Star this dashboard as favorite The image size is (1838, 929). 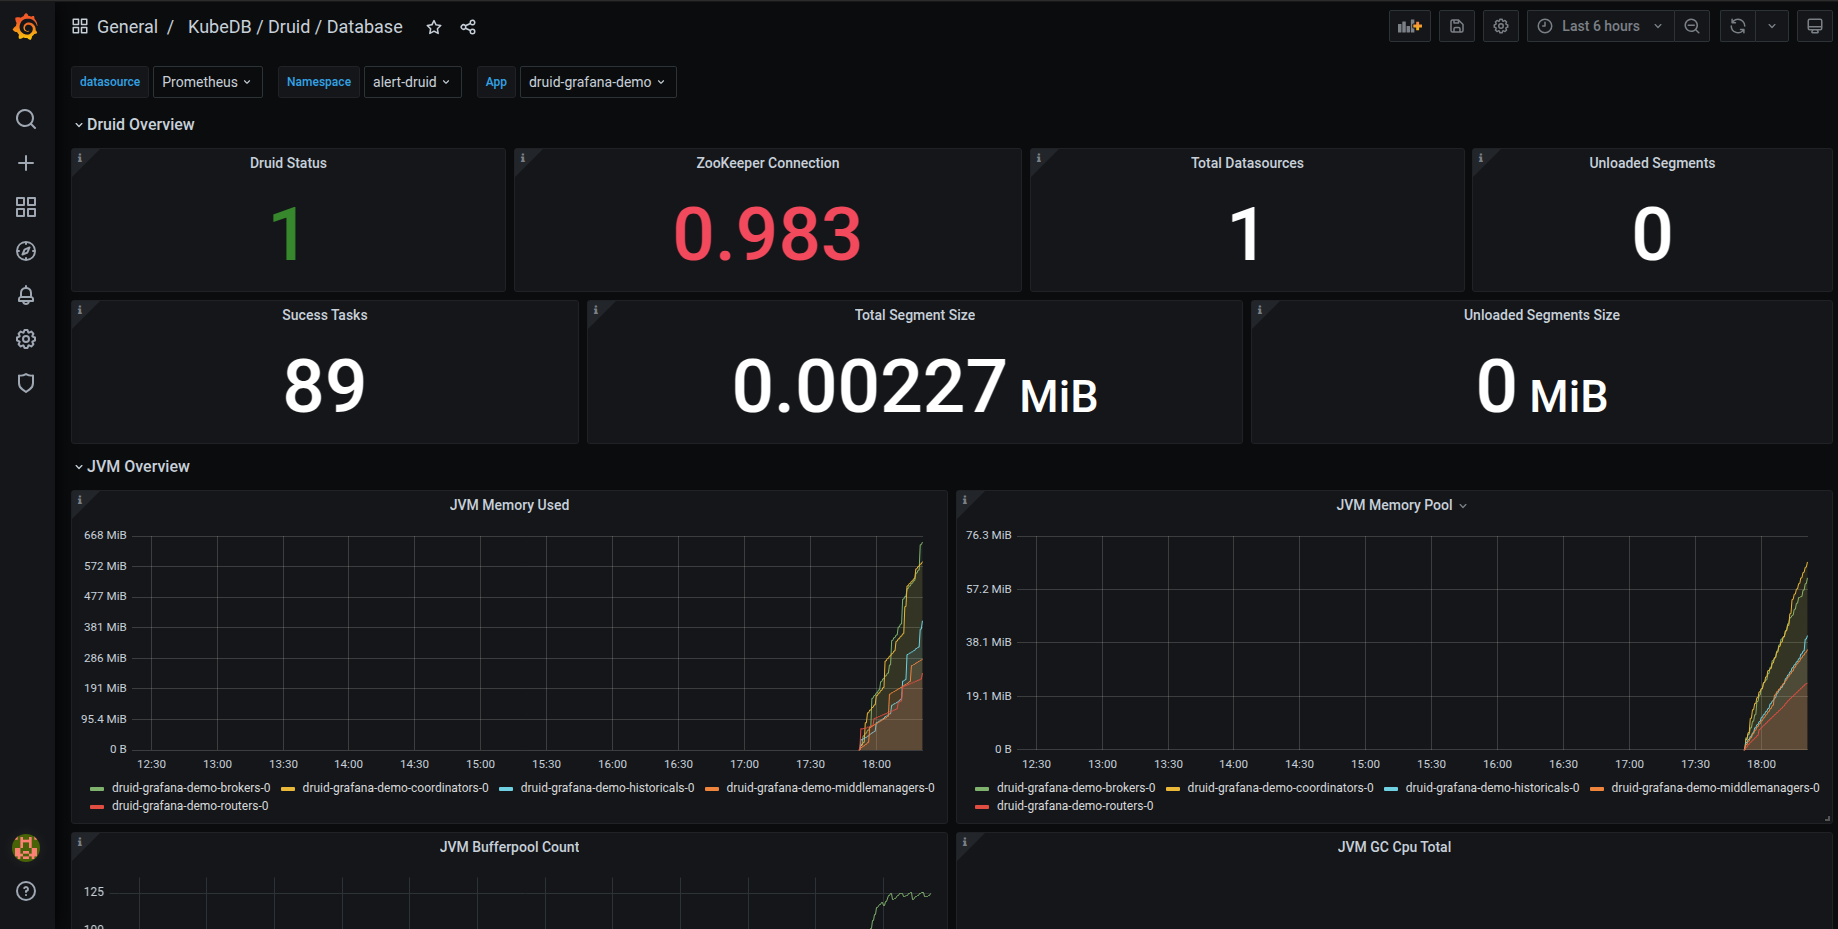[x=434, y=27]
